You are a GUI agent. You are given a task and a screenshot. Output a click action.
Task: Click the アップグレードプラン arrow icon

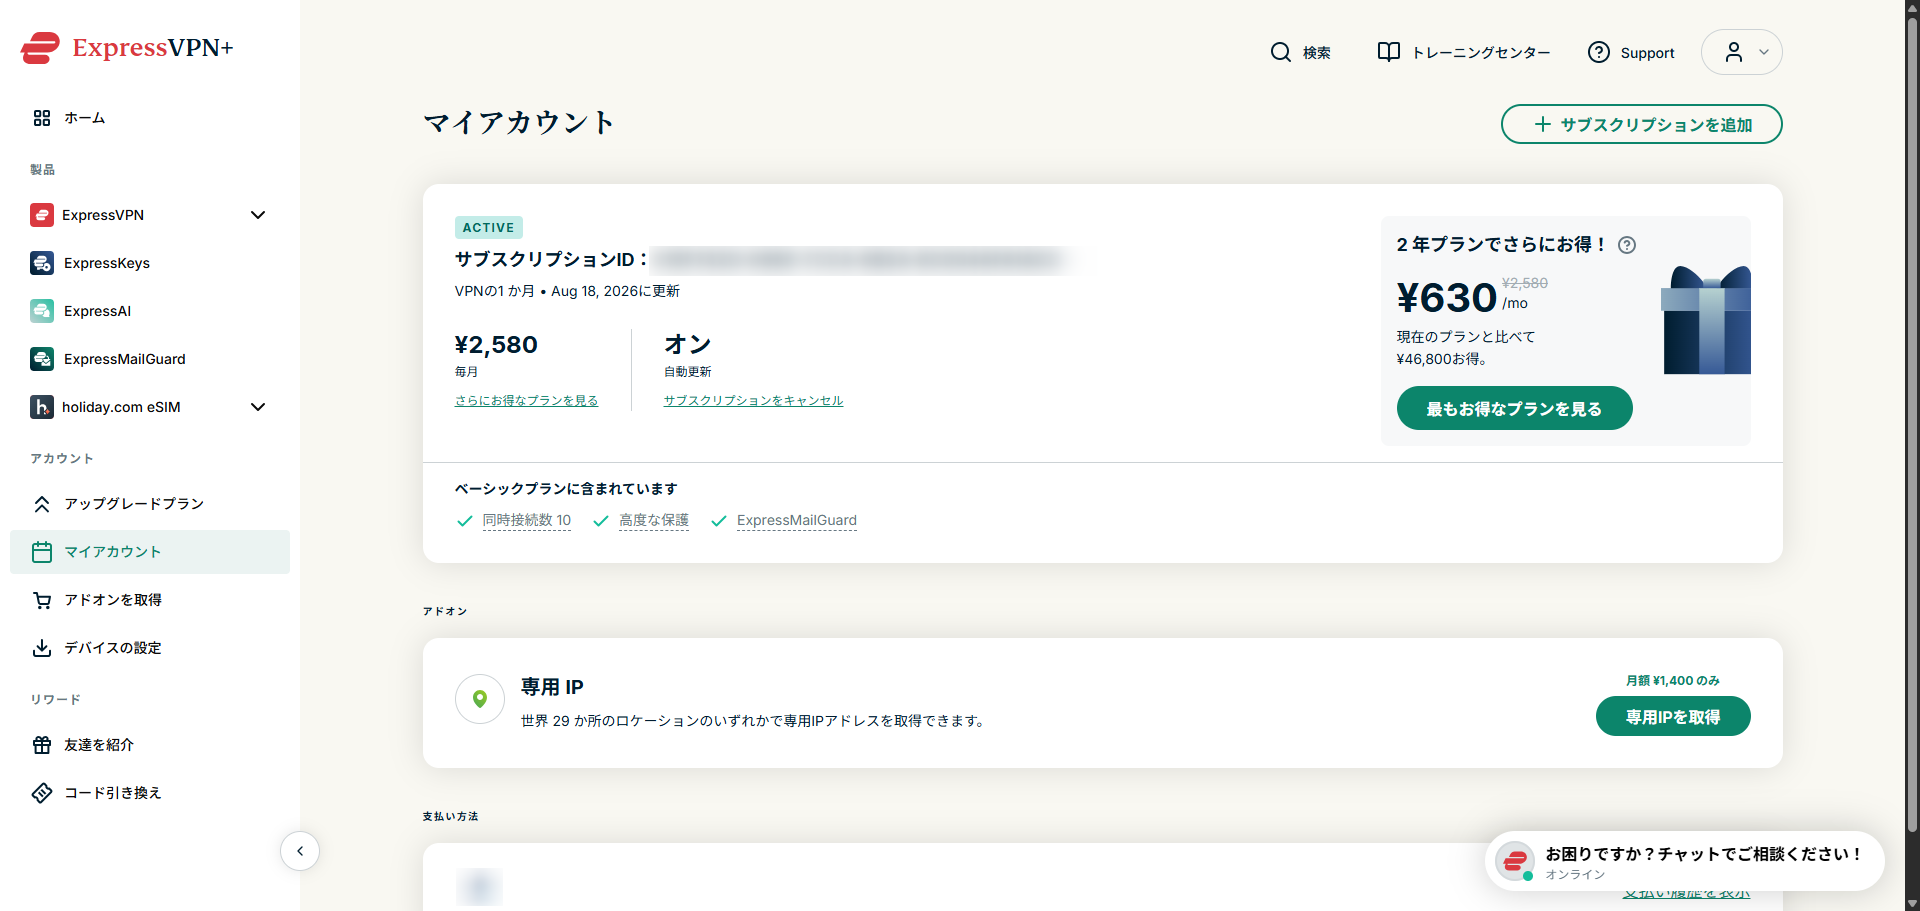[x=42, y=504]
